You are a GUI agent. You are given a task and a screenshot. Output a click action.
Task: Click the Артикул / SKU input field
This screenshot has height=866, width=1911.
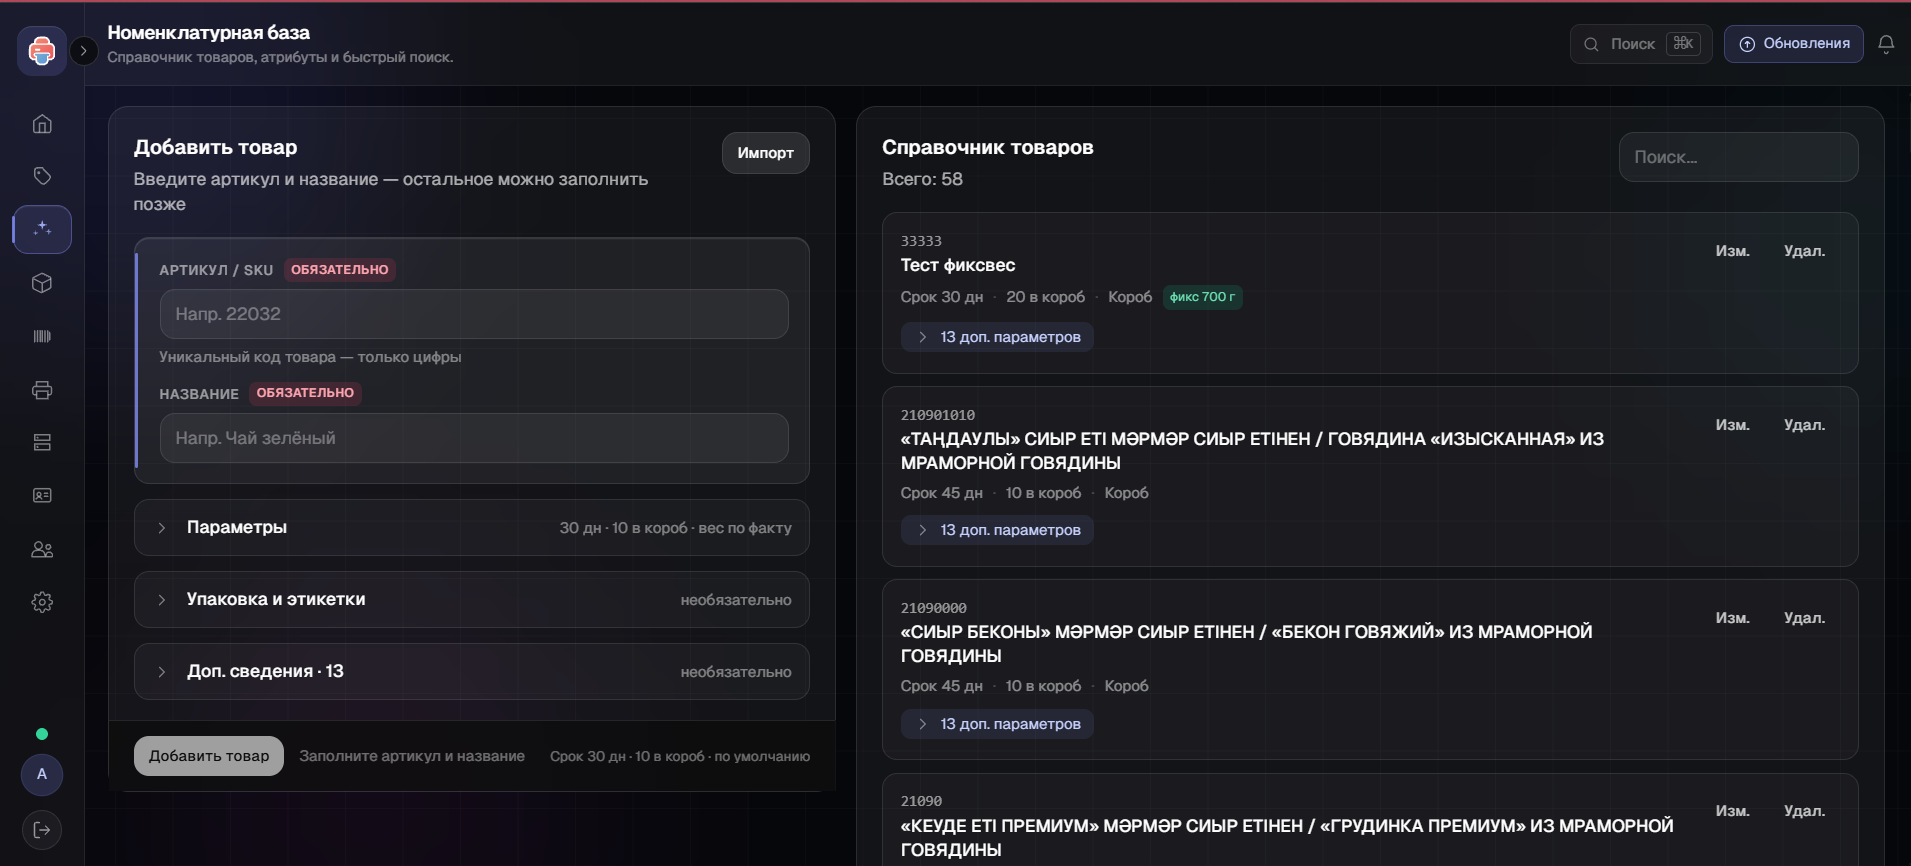(474, 314)
